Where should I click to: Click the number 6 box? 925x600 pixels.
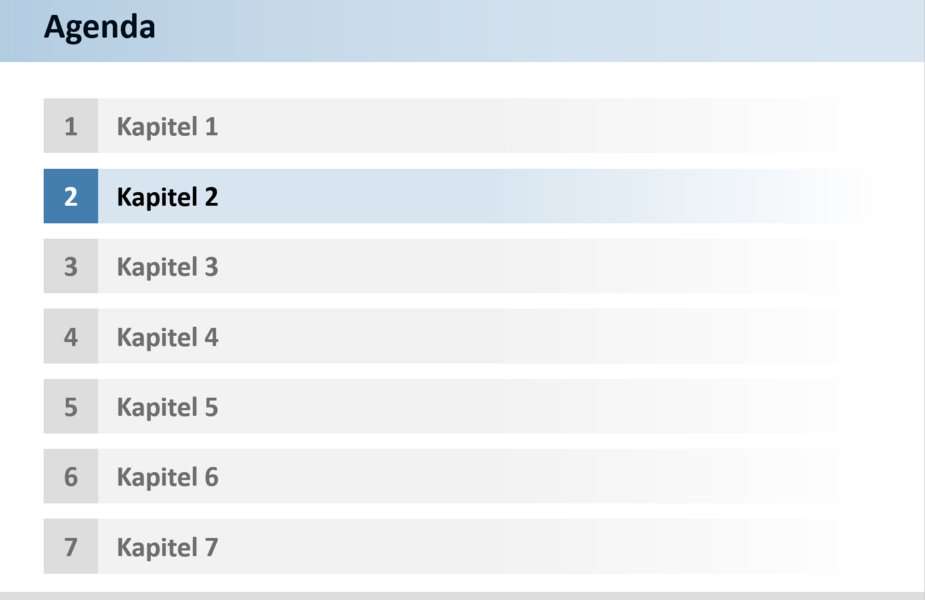(x=71, y=476)
